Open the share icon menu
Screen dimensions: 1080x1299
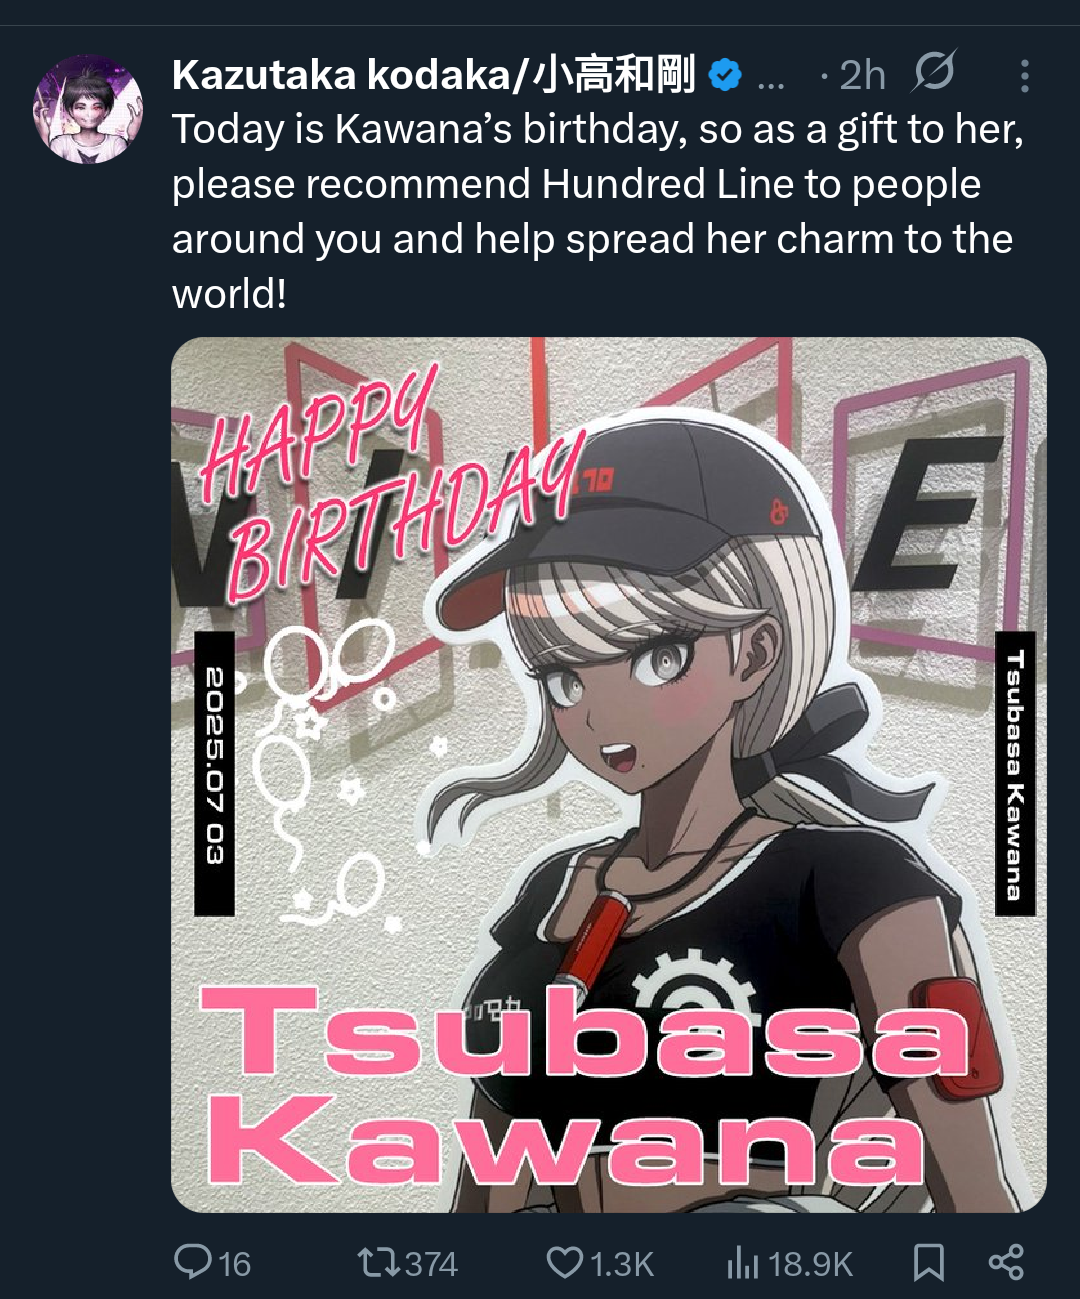pyautogui.click(x=1006, y=1262)
